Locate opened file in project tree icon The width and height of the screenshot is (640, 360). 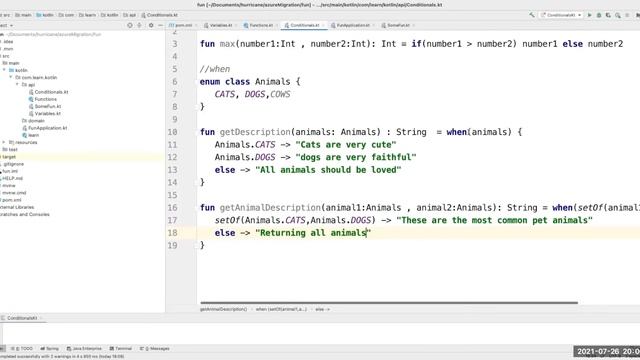[130, 25]
